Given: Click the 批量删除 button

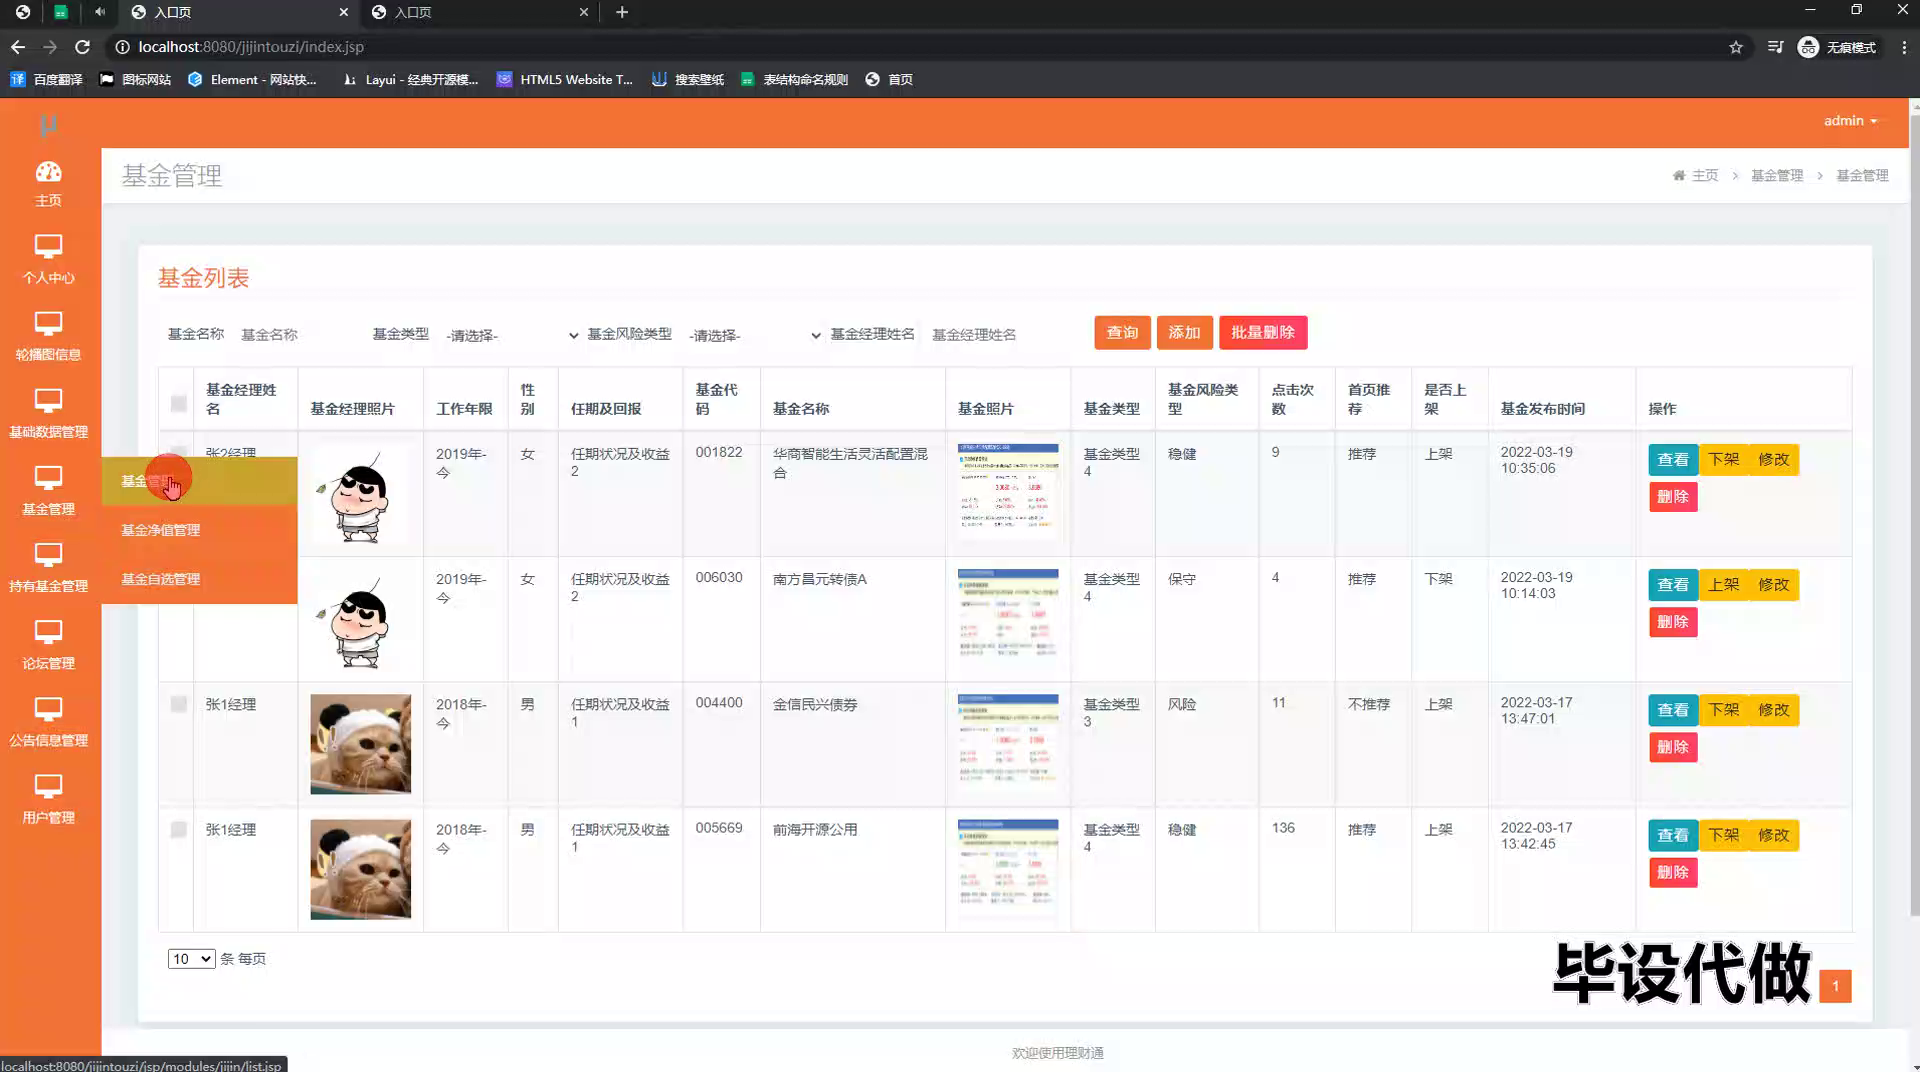Looking at the screenshot, I should click(1263, 333).
